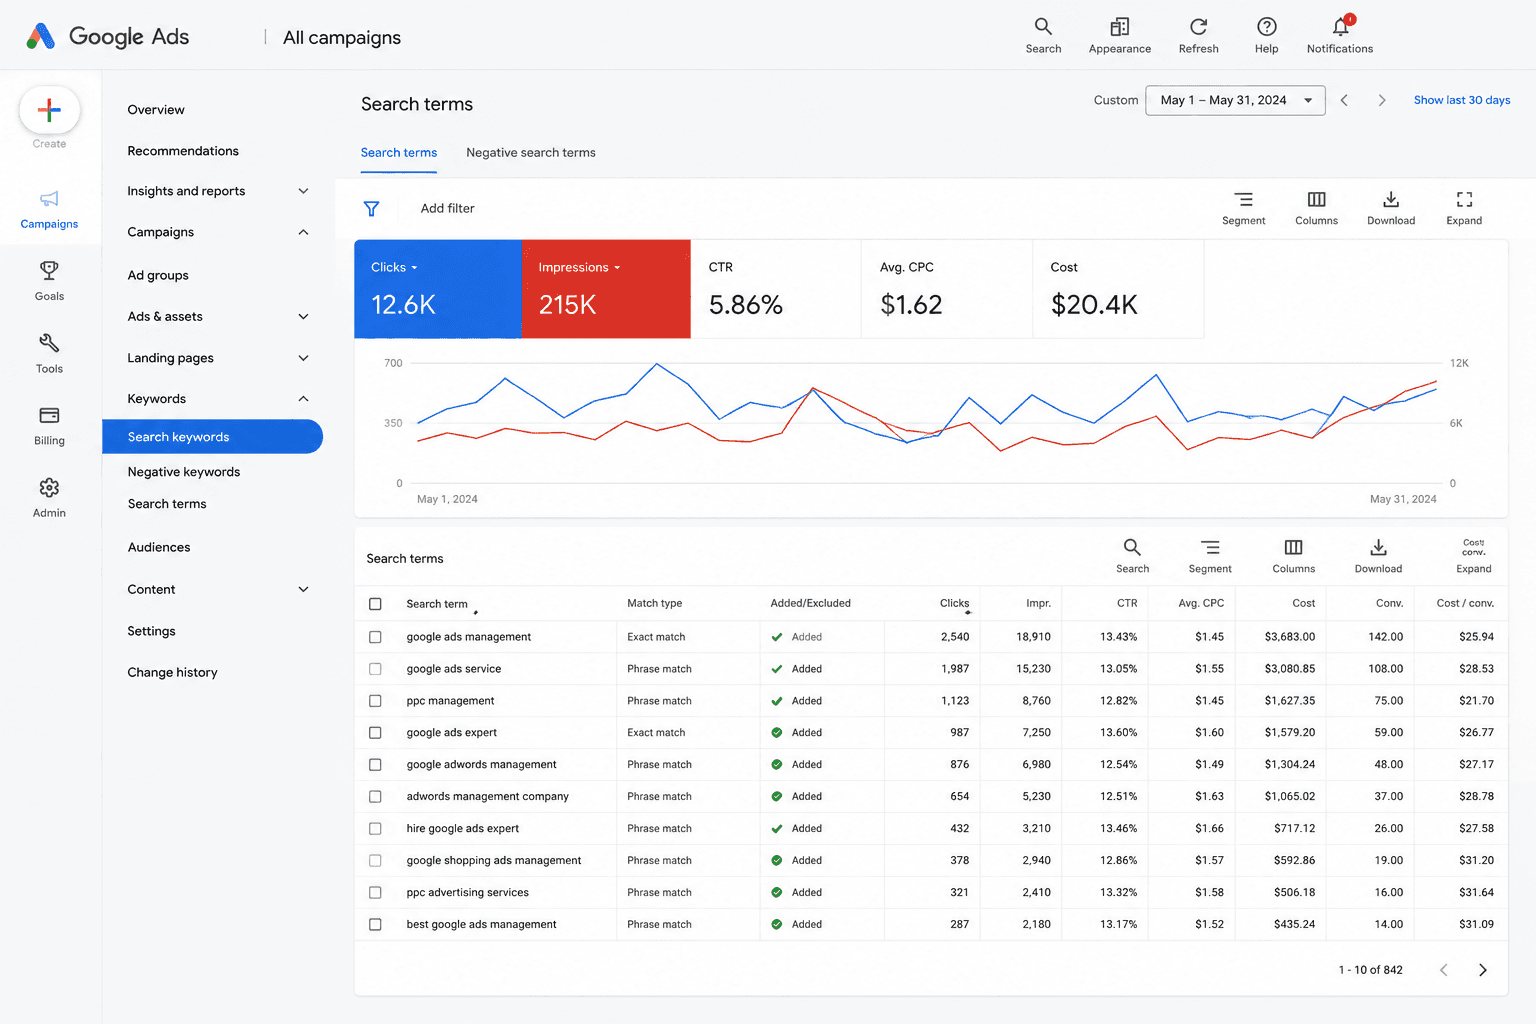Select hire google ads expert checkbox

pyautogui.click(x=375, y=829)
